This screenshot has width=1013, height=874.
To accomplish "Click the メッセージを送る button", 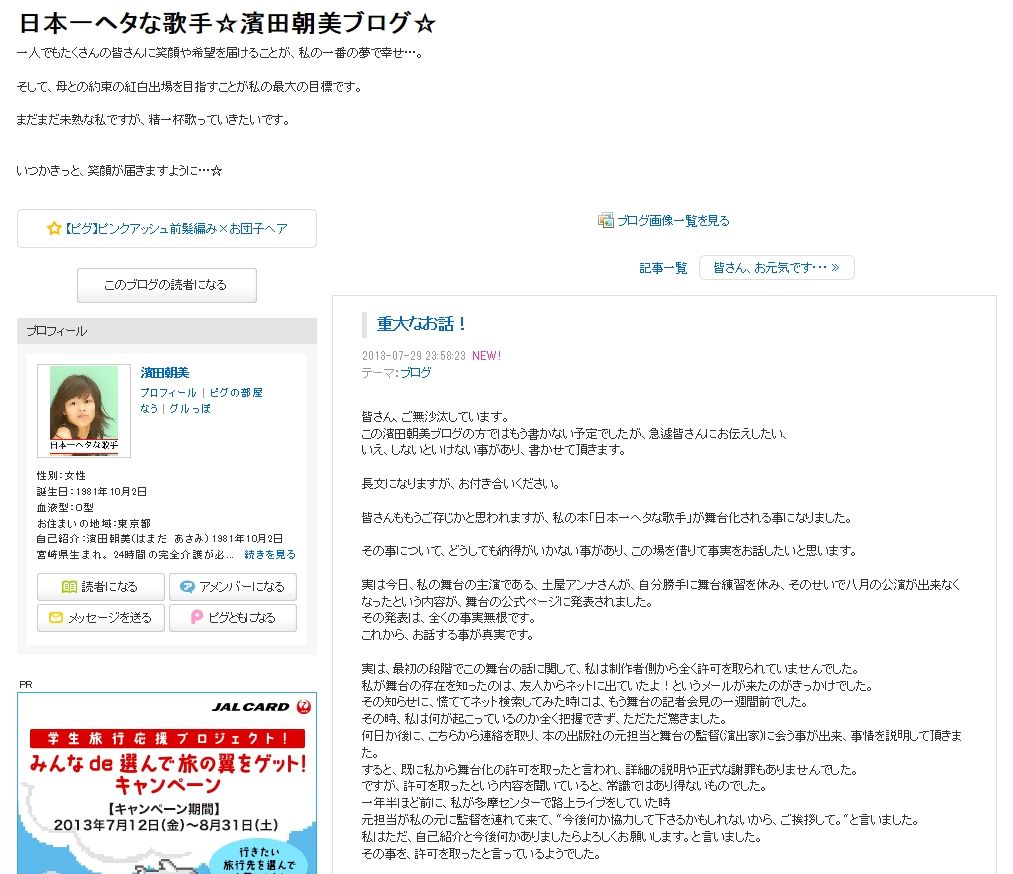I will tap(101, 618).
